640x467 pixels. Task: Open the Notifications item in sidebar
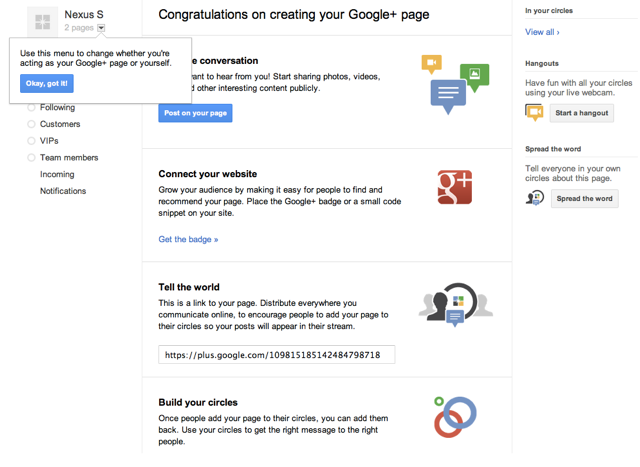(x=63, y=191)
